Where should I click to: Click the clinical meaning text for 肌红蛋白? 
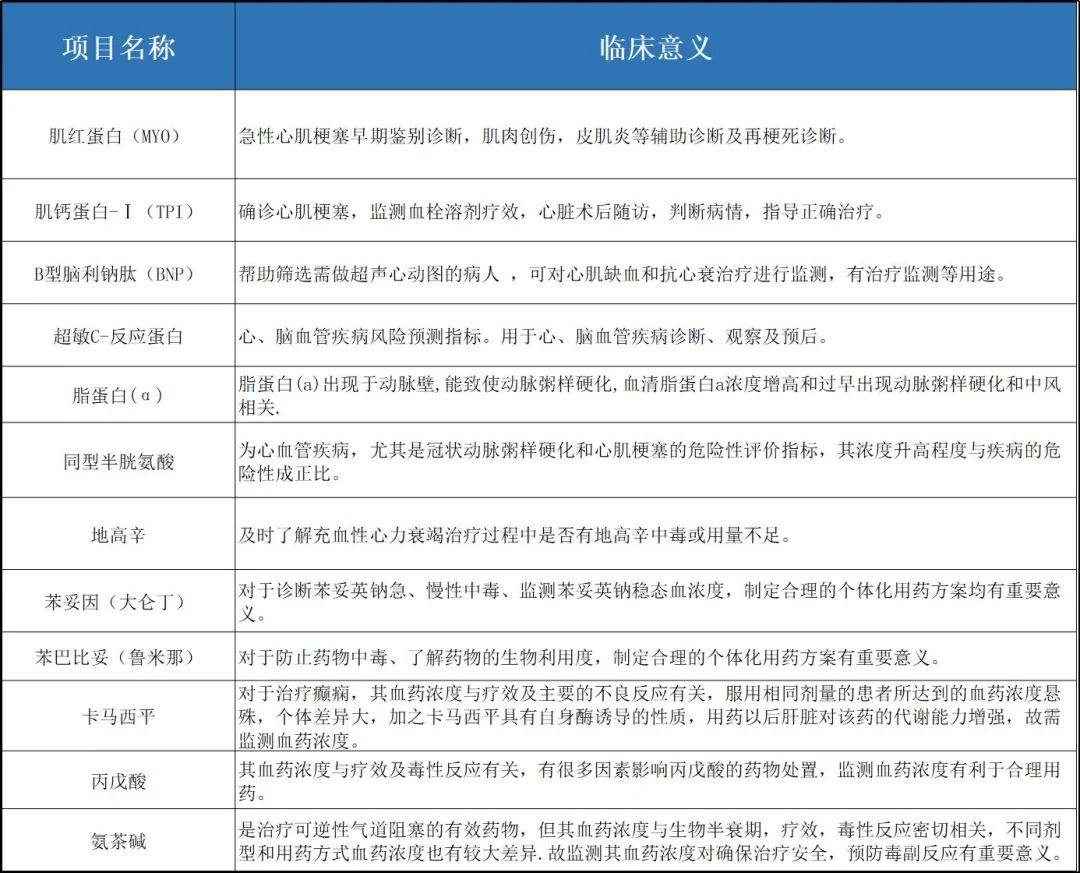pos(543,135)
